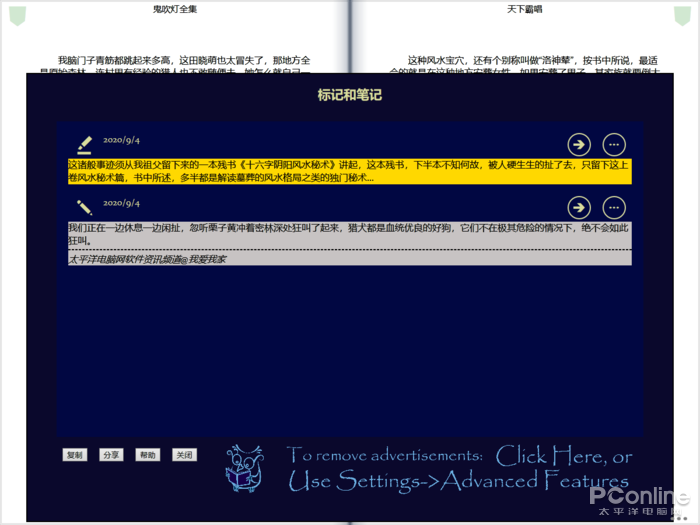Click the owl reading mascot icon
700x525 pixels.
coord(245,468)
